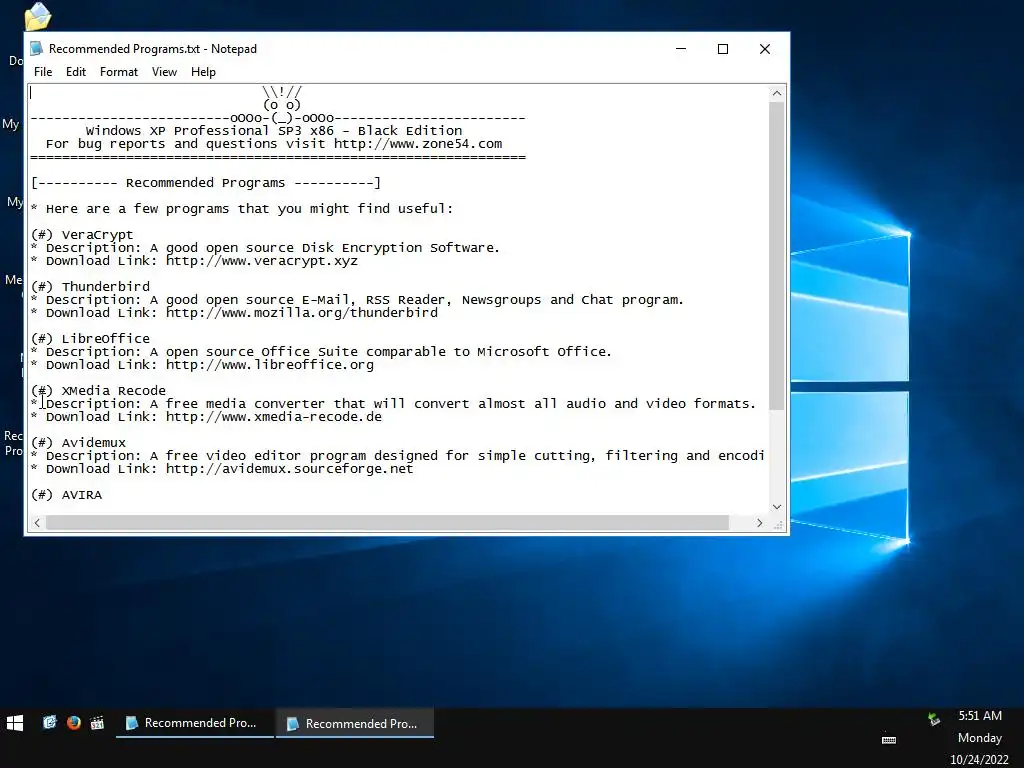Minimize the Notepad window
1024x768 pixels.
pyautogui.click(x=681, y=49)
